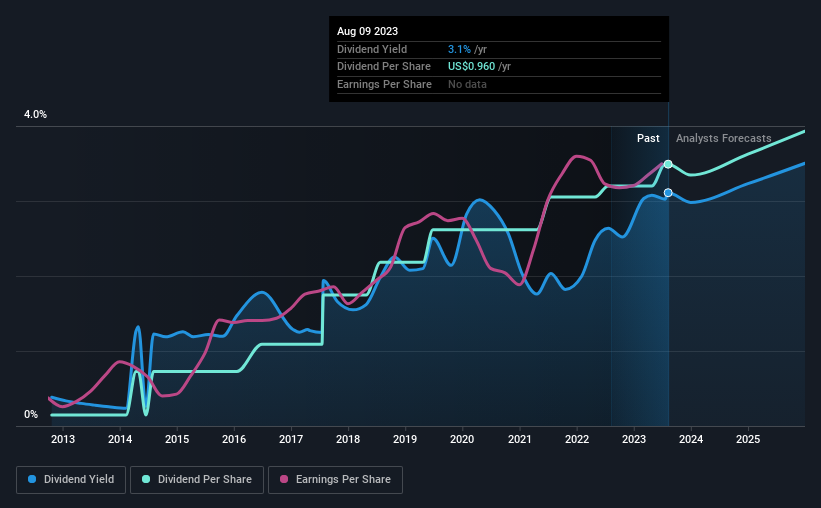This screenshot has height=508, width=821.
Task: Click the 2021 x-axis label
Action: tap(519, 439)
